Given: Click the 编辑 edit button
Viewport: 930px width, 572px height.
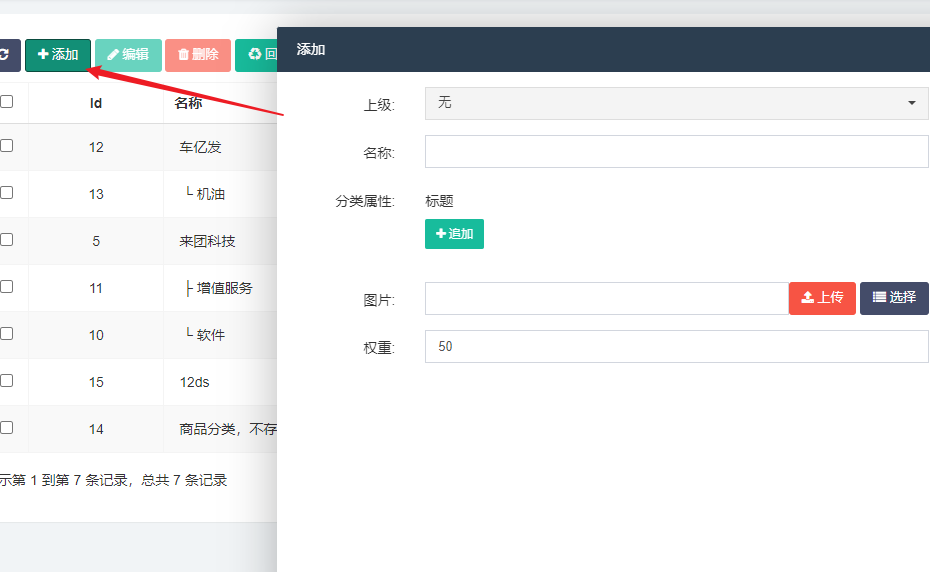Looking at the screenshot, I should click(128, 55).
